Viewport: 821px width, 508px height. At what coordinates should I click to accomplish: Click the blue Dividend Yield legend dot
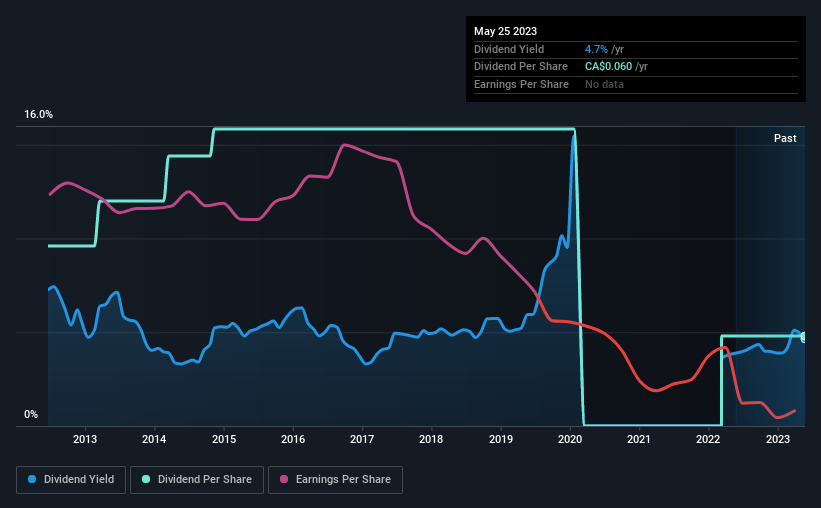(x=32, y=479)
